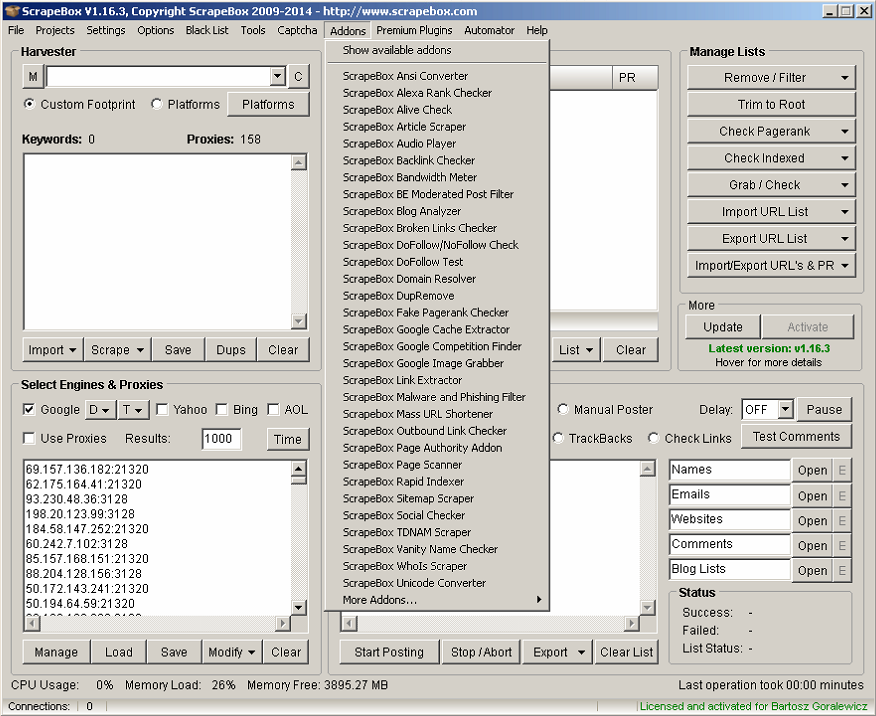
Task: Choose the Check Links radio option
Action: pos(654,438)
